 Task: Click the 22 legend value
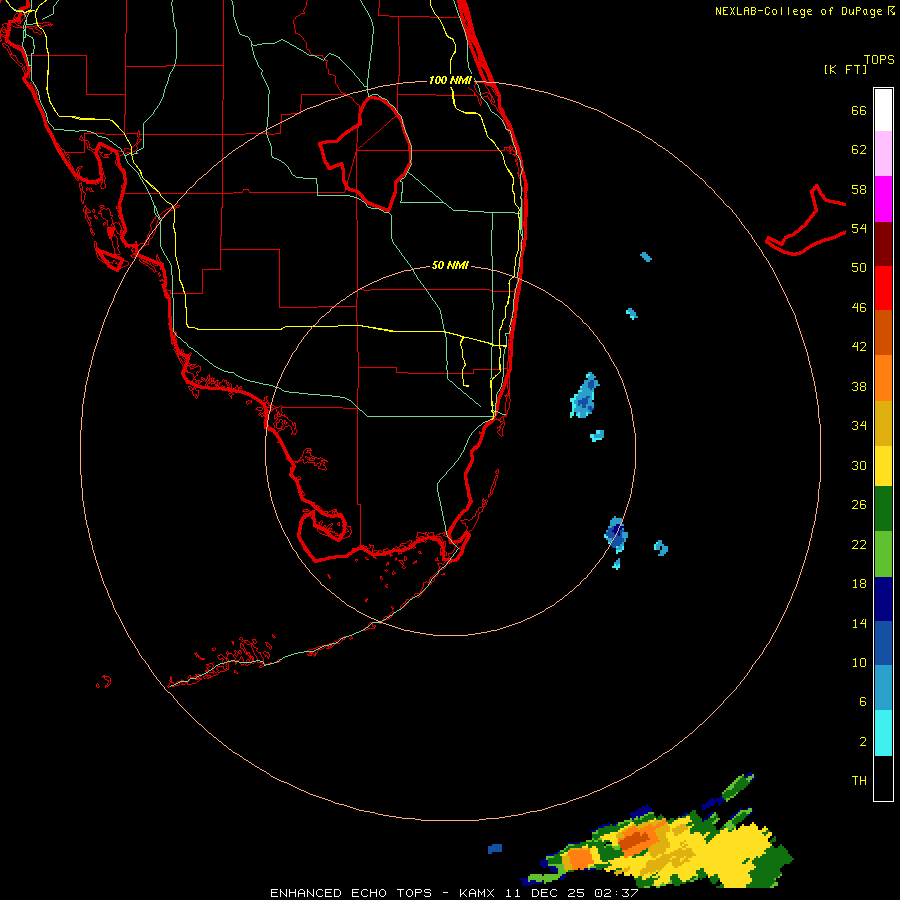click(859, 544)
